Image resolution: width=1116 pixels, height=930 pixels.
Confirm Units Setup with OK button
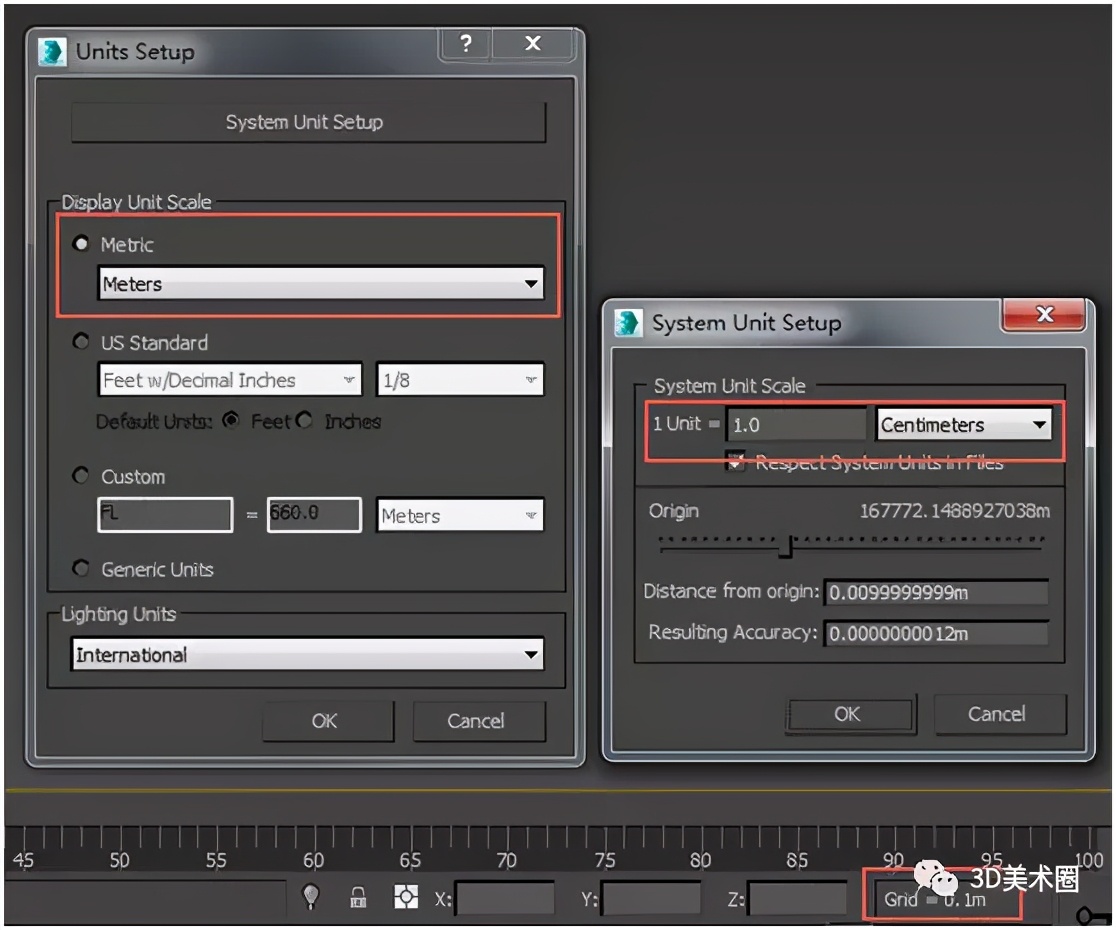click(326, 721)
